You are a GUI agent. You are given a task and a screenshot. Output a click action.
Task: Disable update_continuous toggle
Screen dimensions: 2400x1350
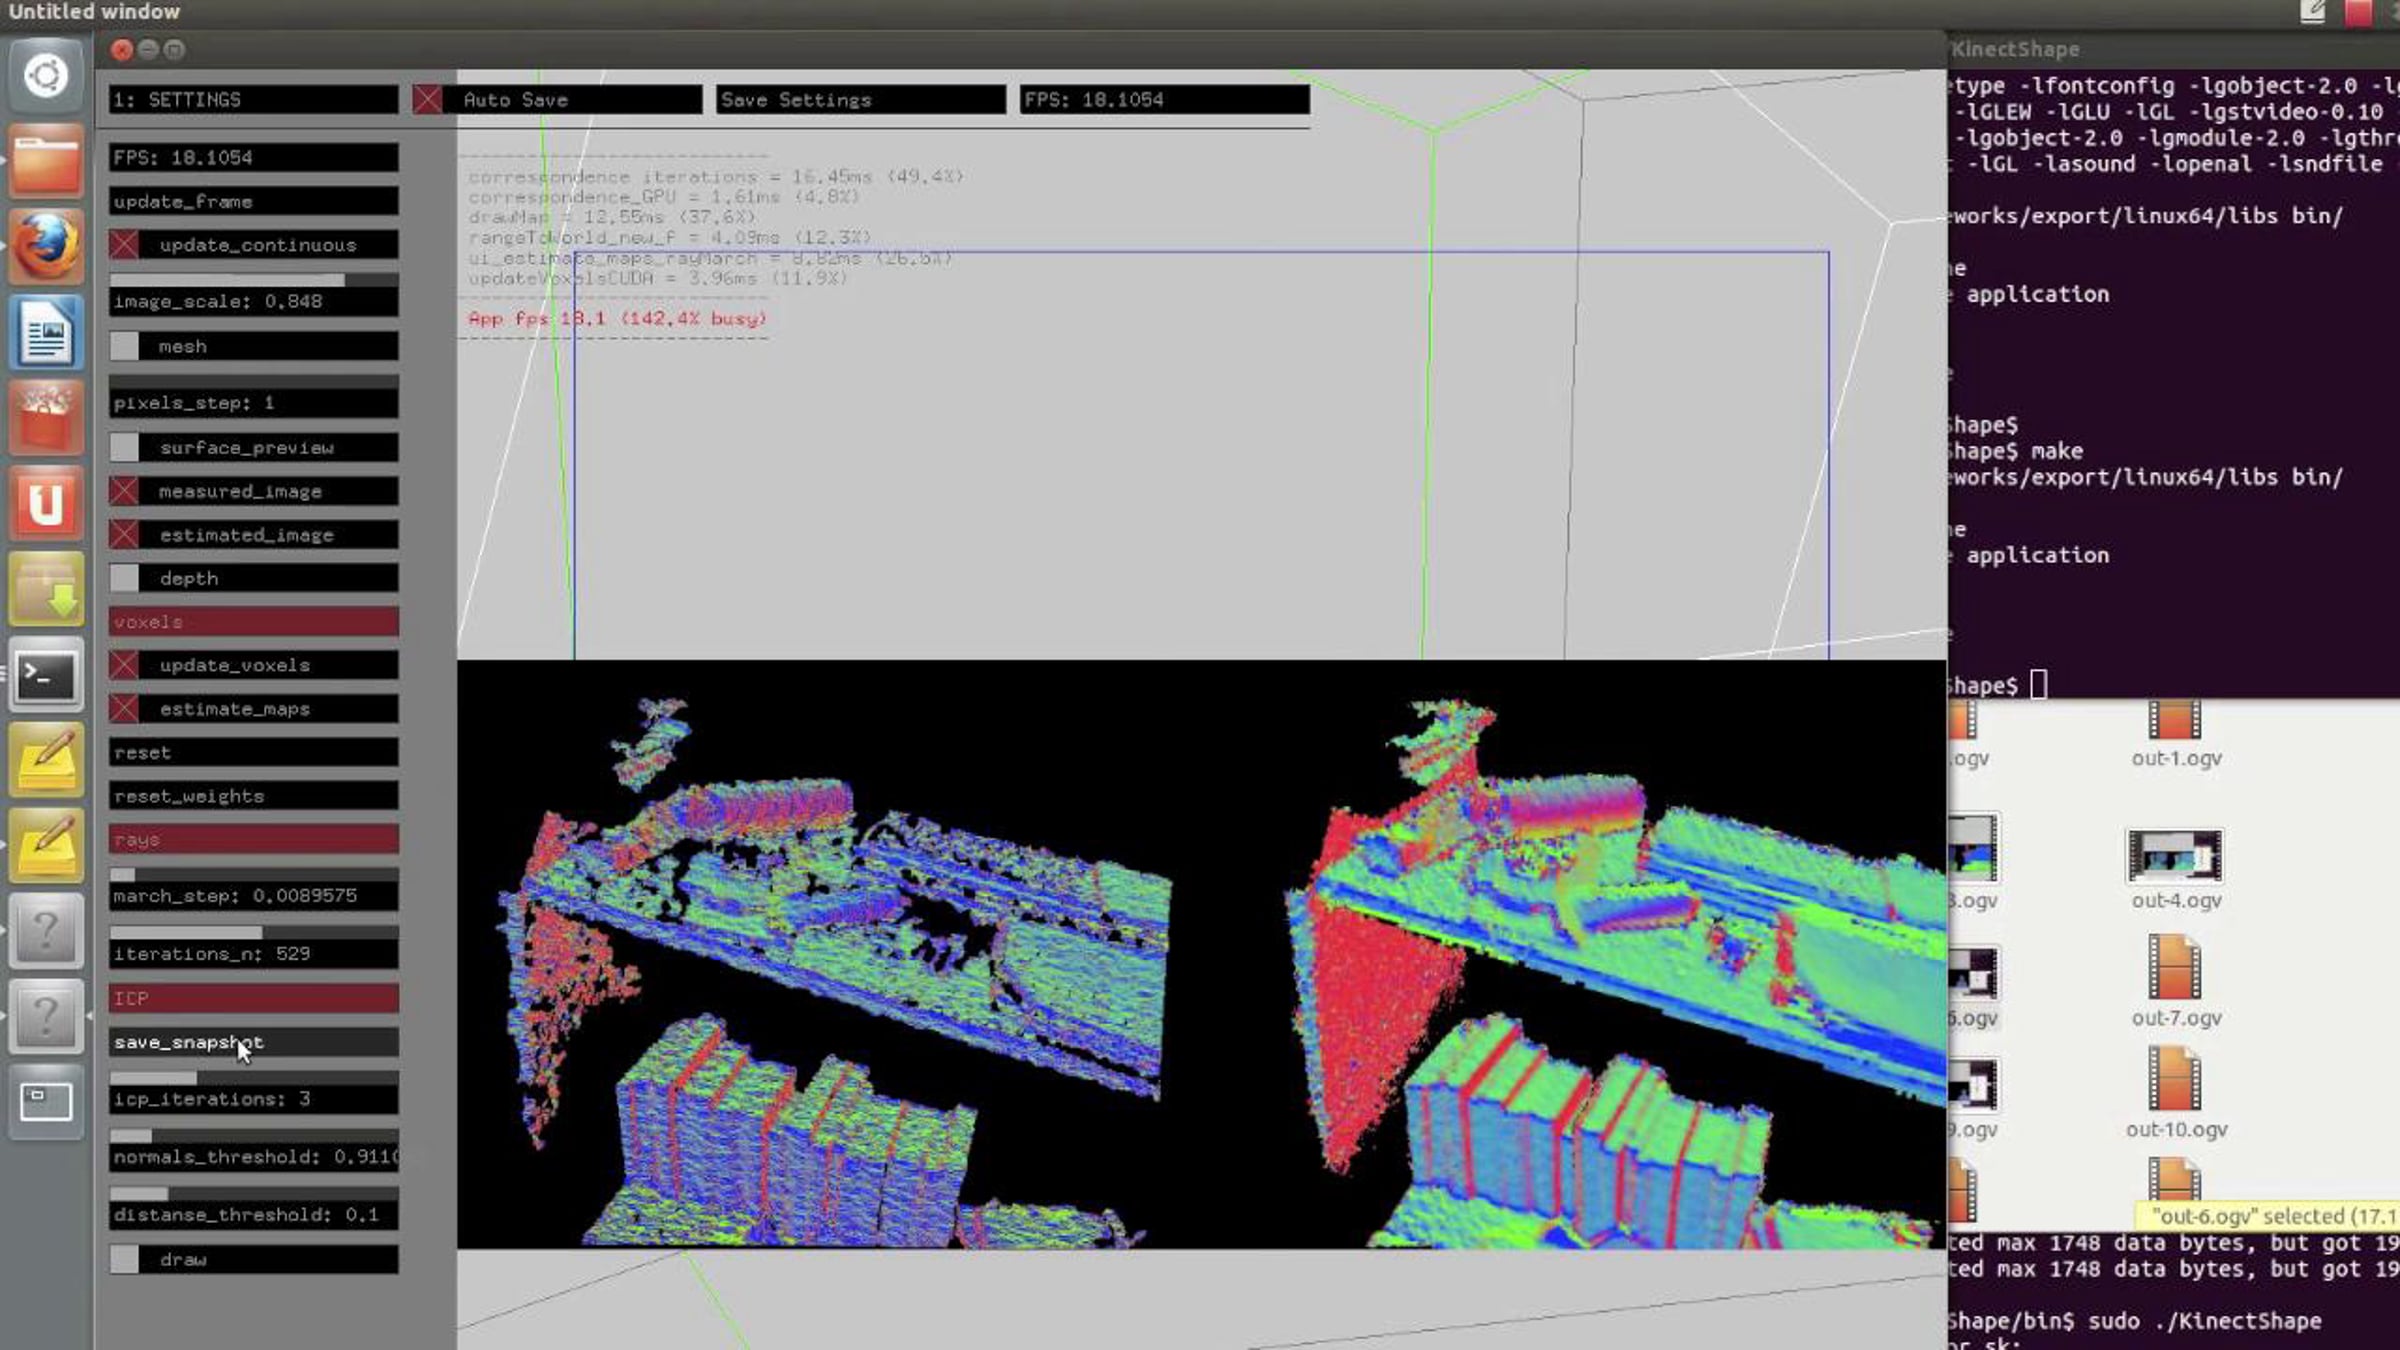124,245
